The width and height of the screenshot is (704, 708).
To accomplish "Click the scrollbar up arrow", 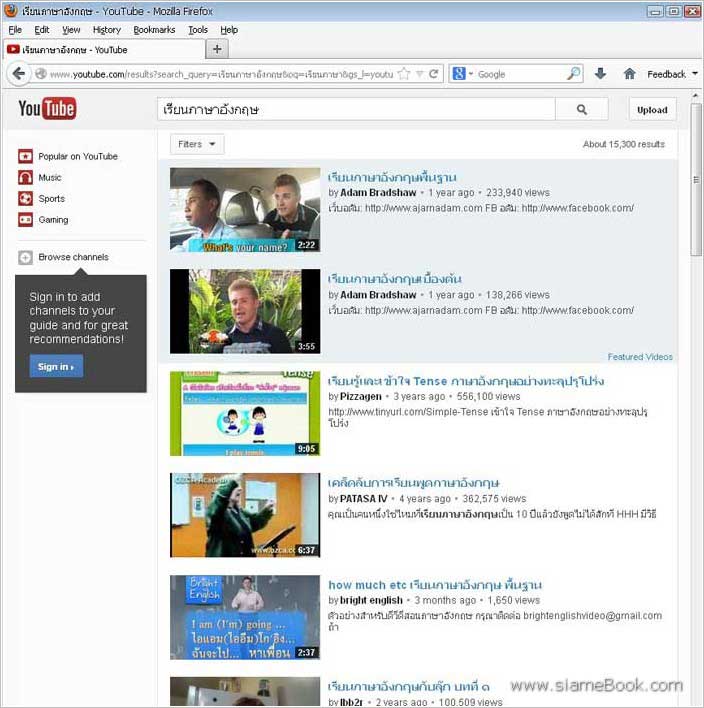I will (x=696, y=95).
